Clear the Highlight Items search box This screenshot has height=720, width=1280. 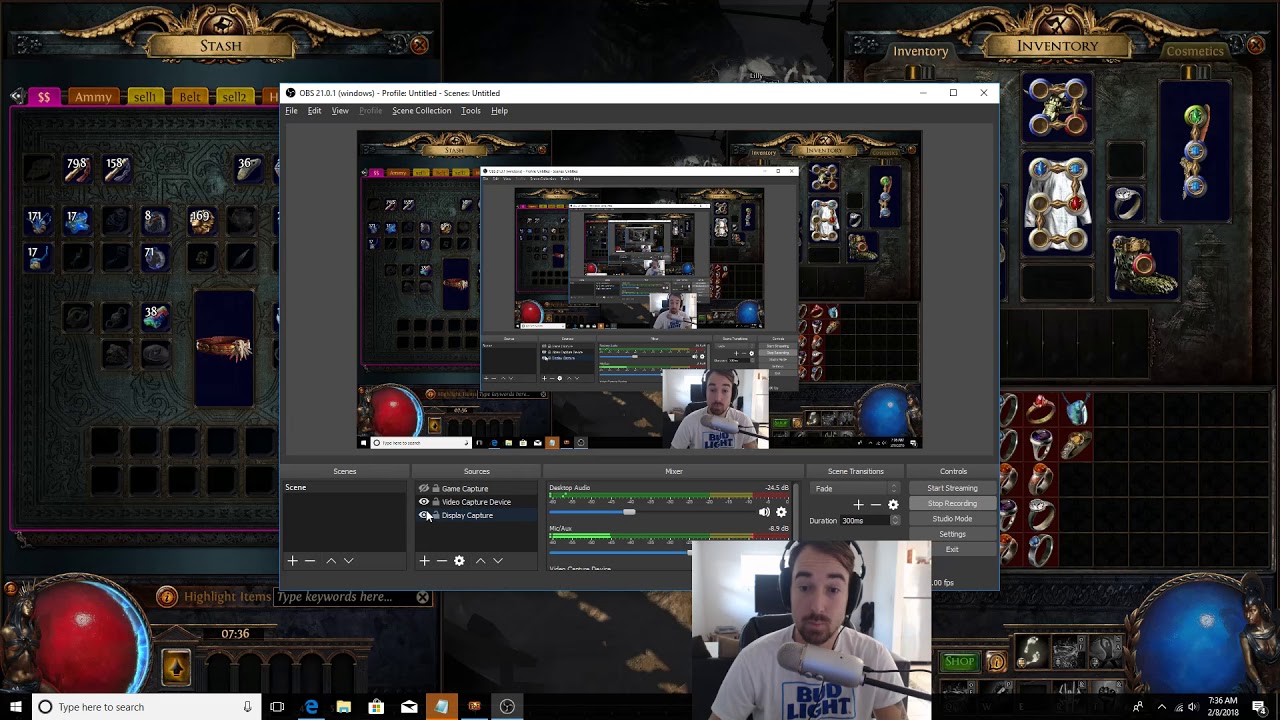[x=423, y=598]
